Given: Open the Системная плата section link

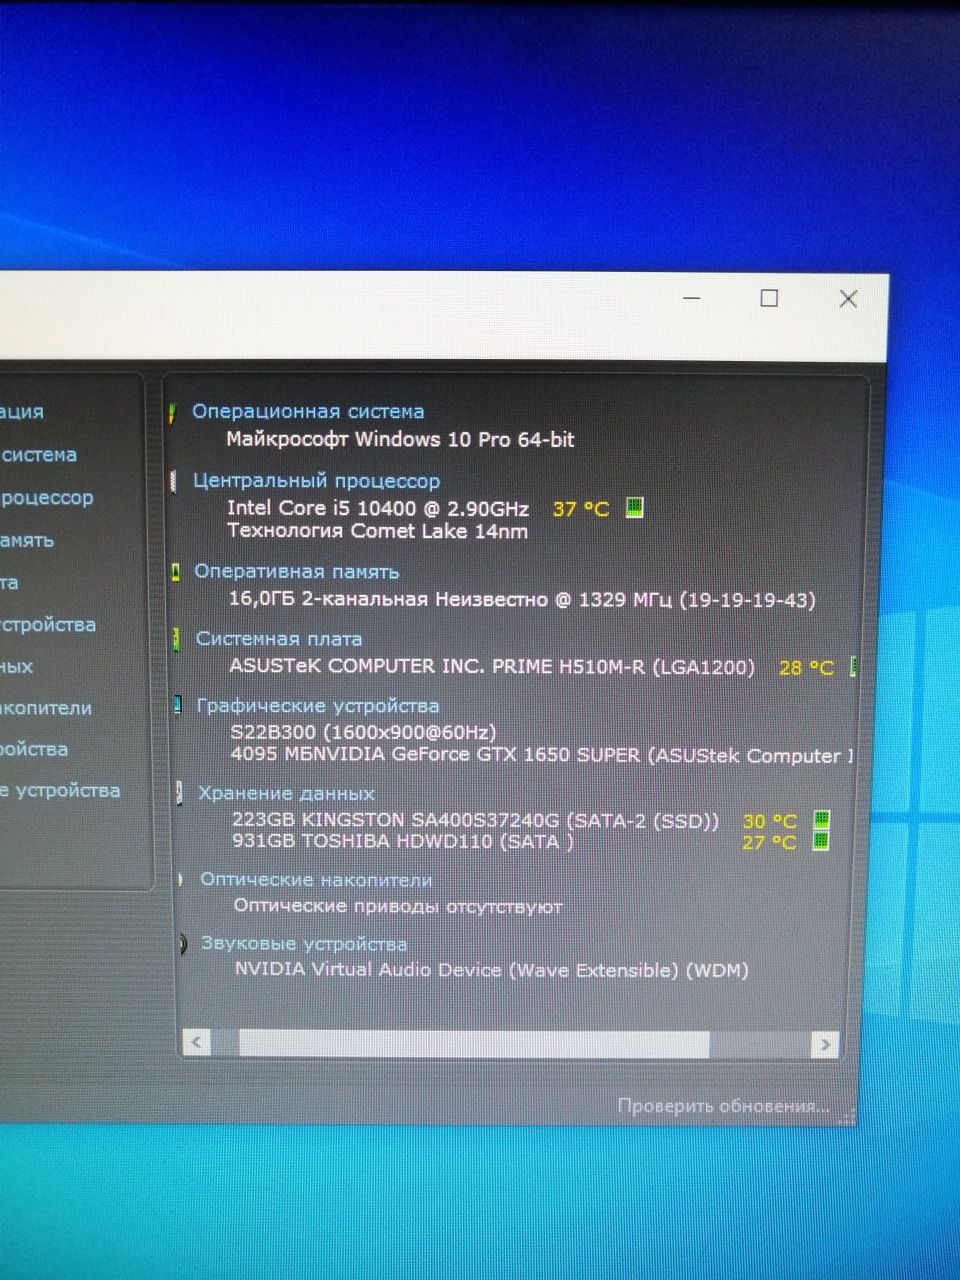Looking at the screenshot, I should [x=279, y=639].
